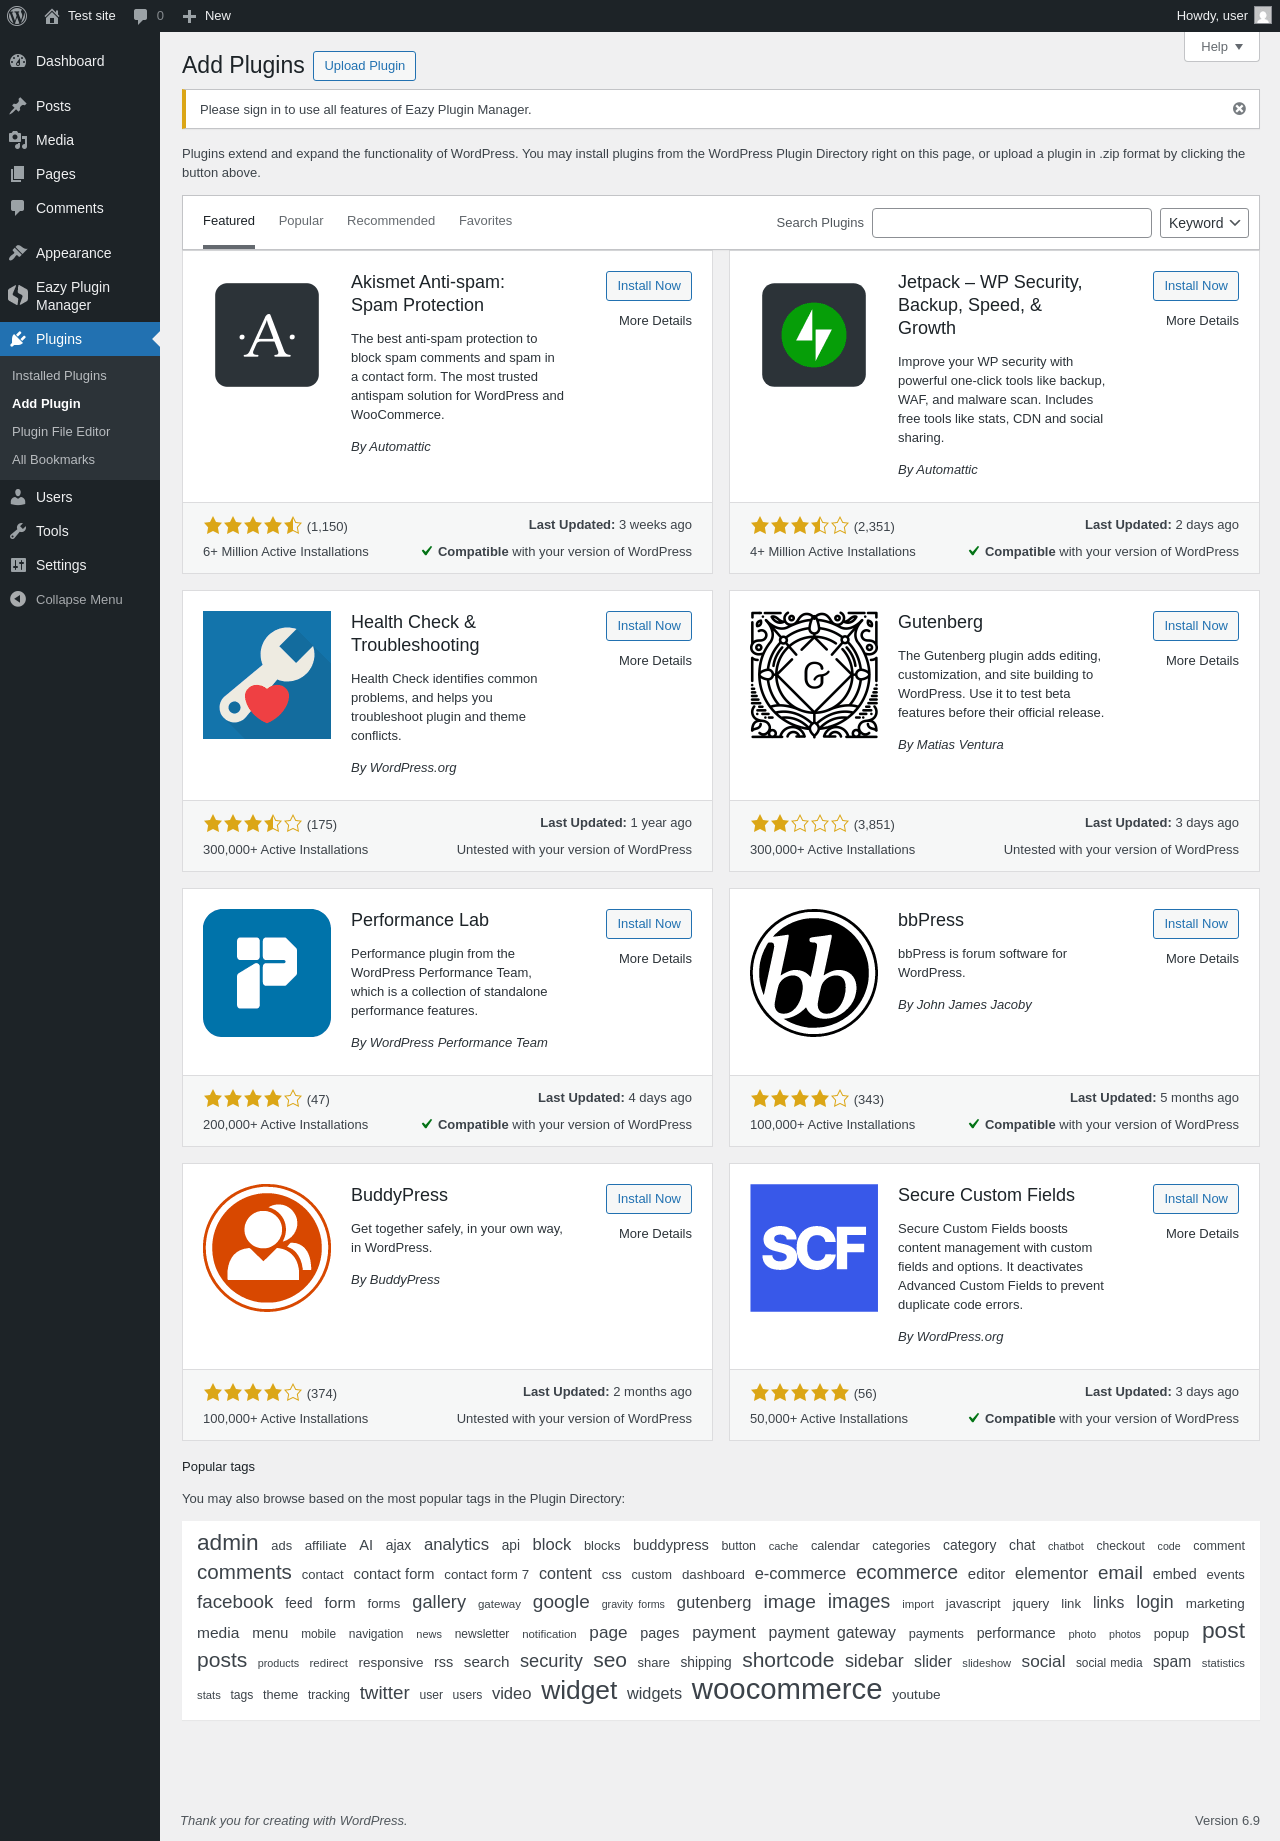View More Details for BuddyPress
This screenshot has height=1841, width=1280.
click(x=655, y=1234)
